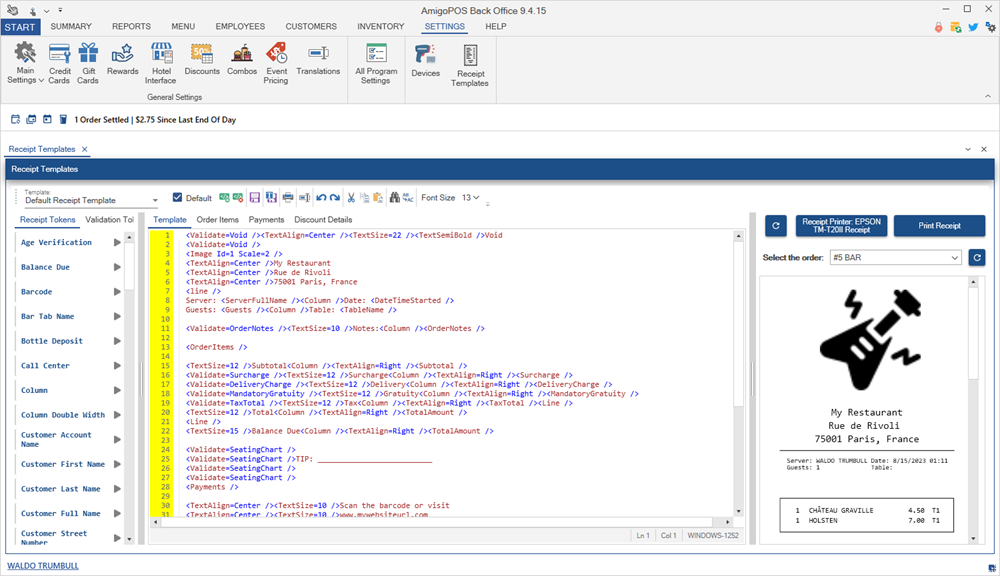Image resolution: width=1000 pixels, height=576 pixels.
Task: Open the Find and Replace icon
Action: tap(408, 198)
